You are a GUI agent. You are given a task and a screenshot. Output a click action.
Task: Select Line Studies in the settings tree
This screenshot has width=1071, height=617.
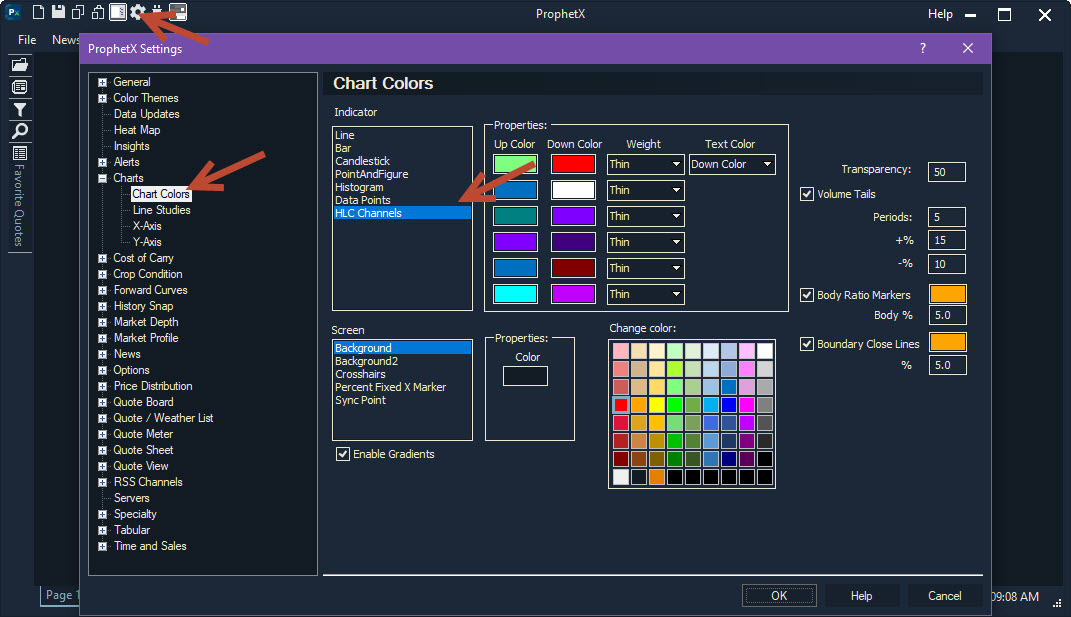162,210
